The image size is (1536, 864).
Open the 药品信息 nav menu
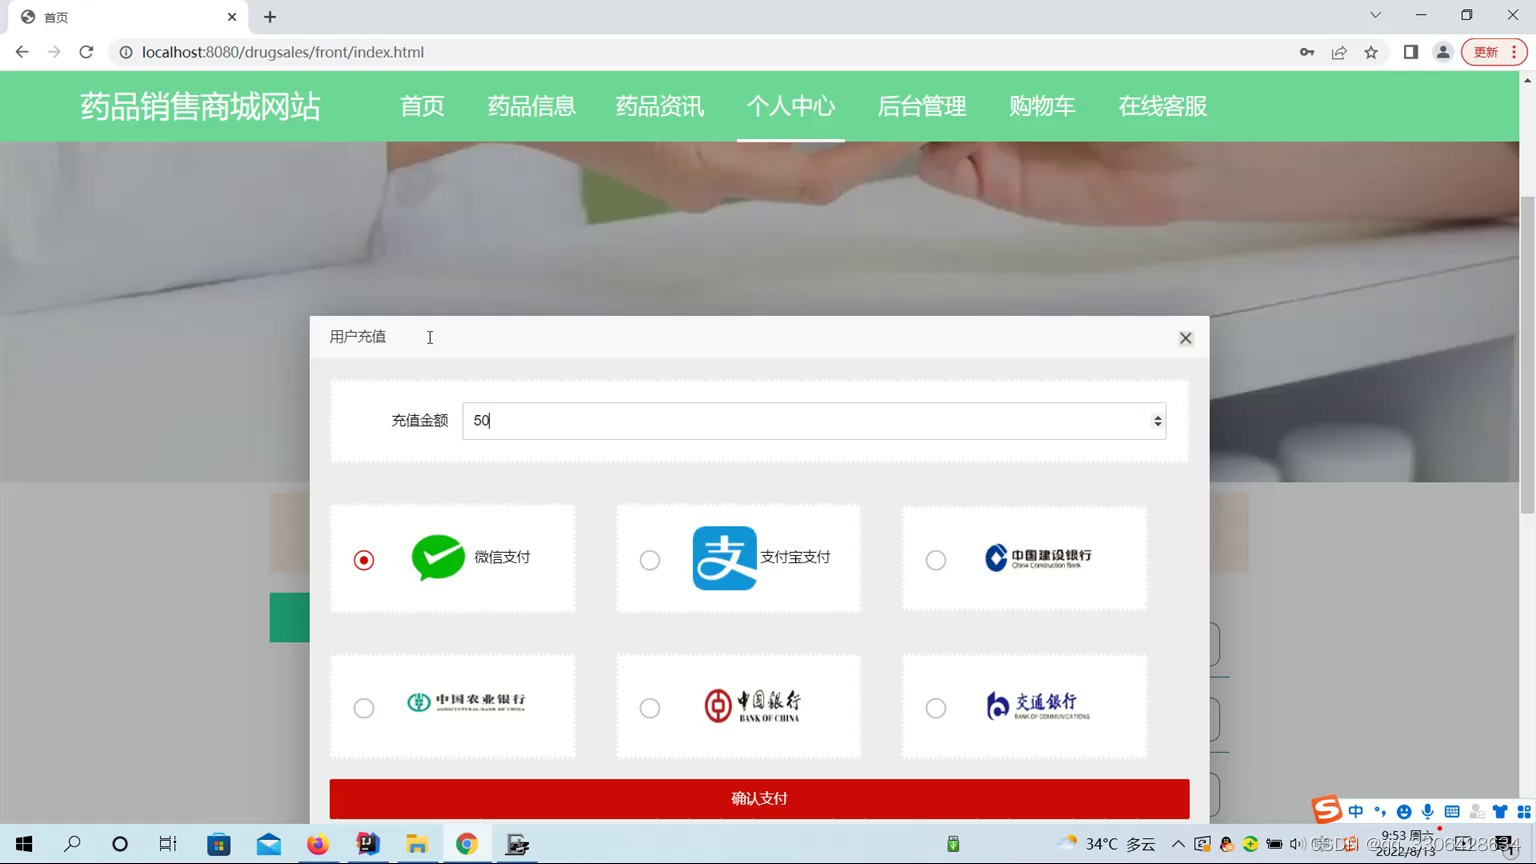coord(532,106)
